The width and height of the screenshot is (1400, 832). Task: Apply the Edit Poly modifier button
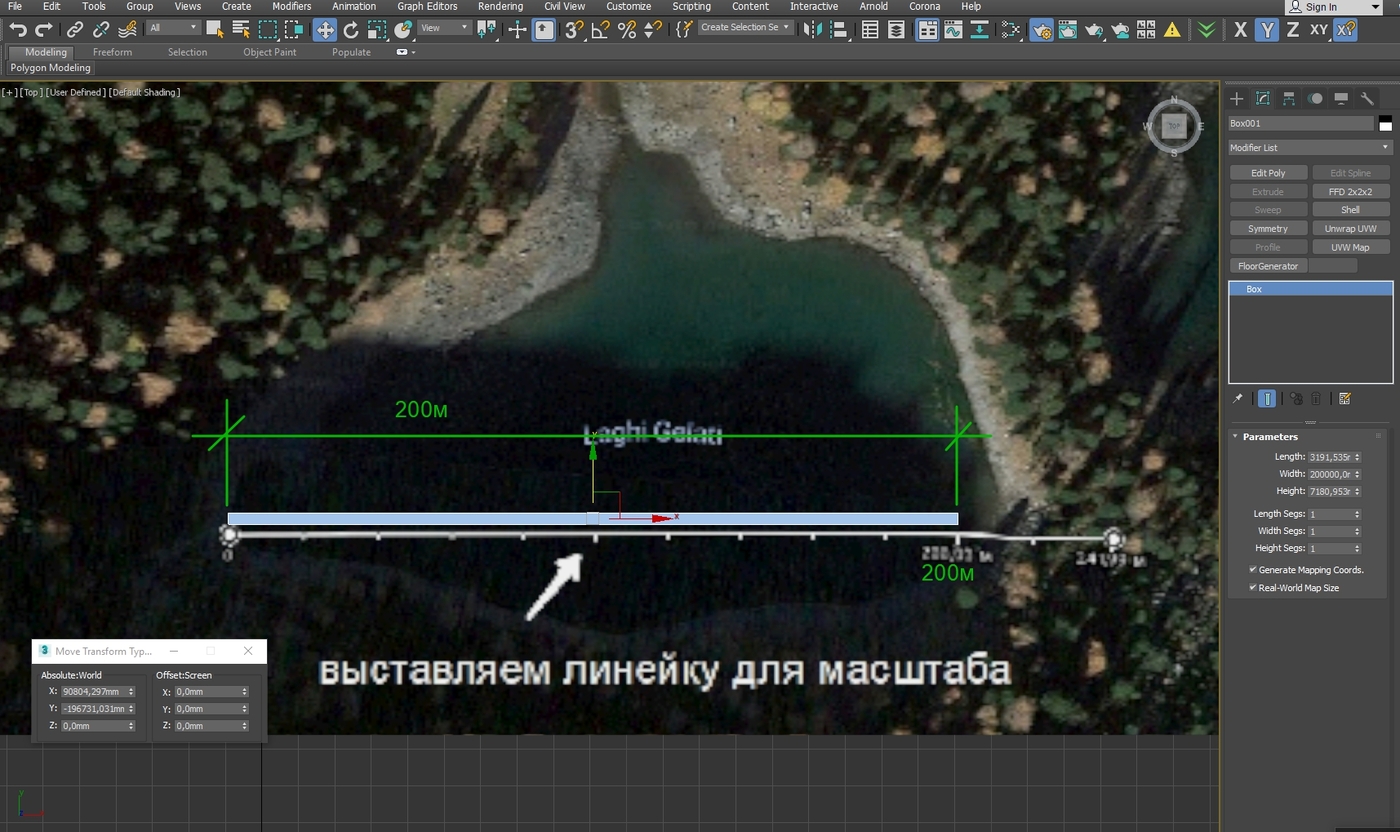point(1268,173)
